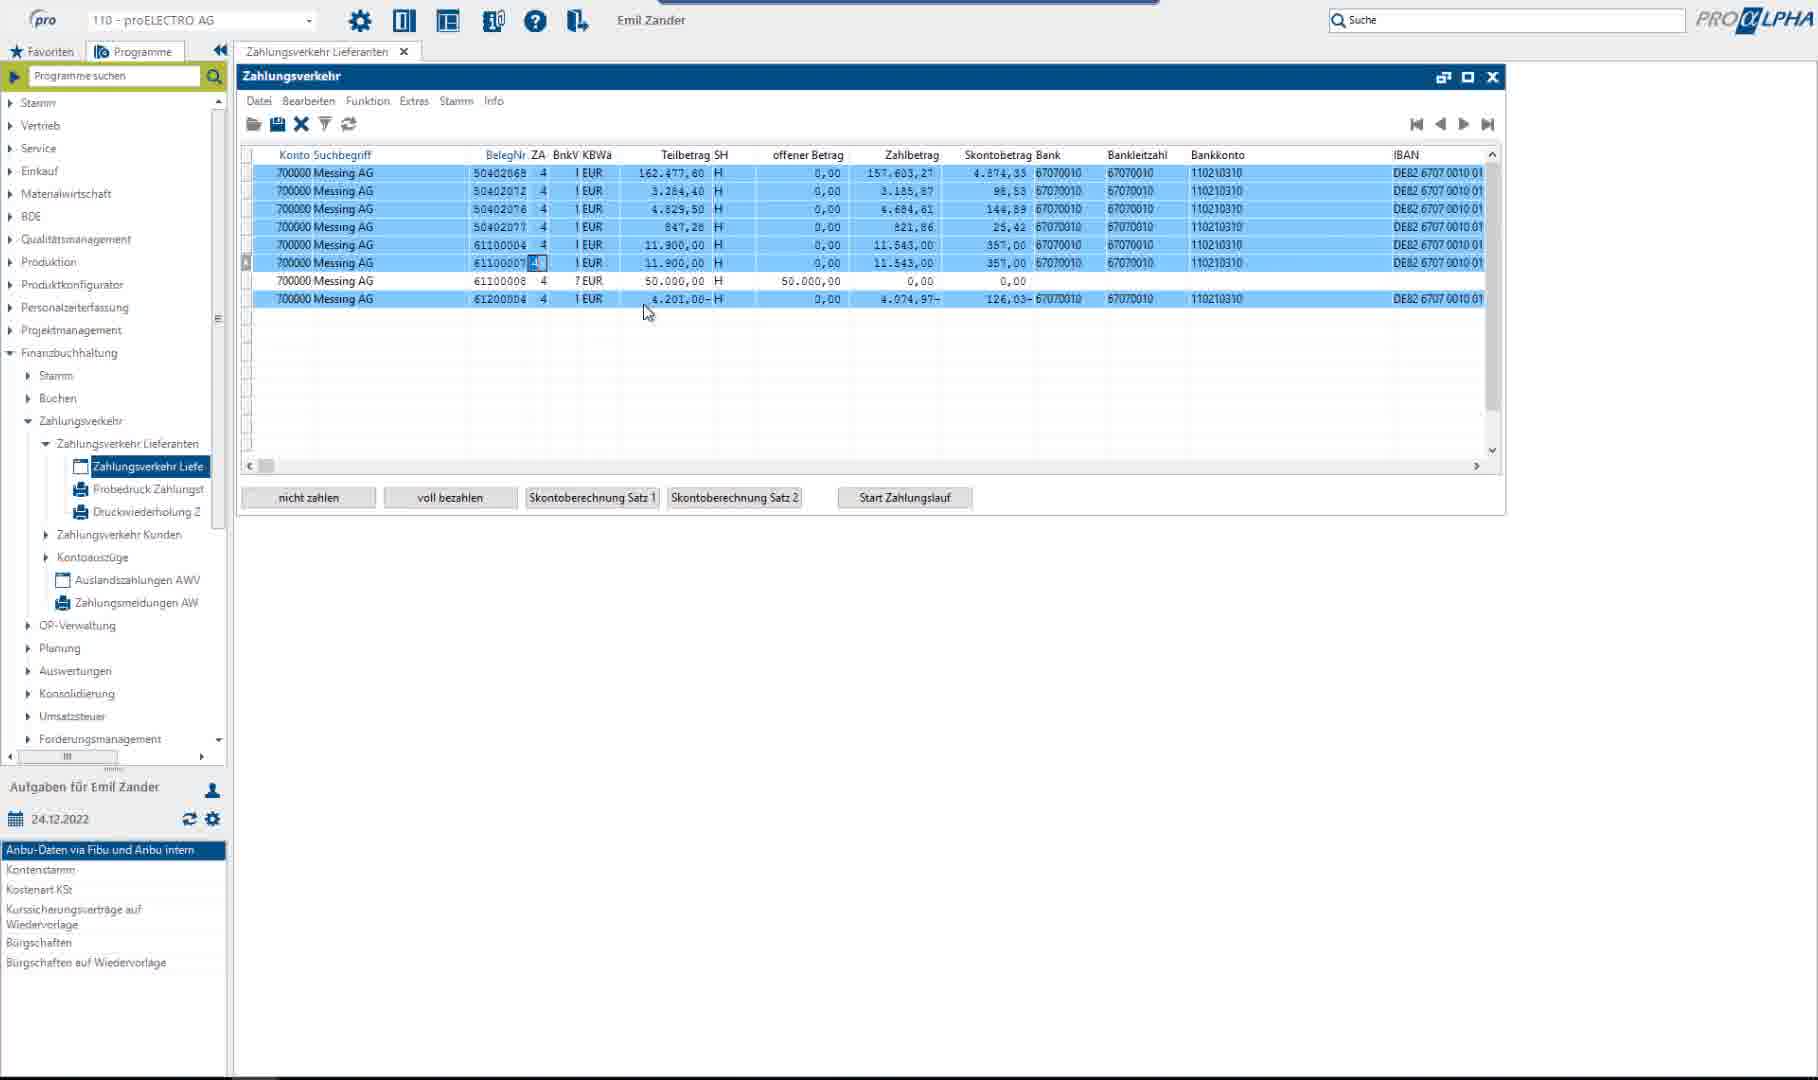Viewport: 1818px width, 1080px height.
Task: Switch to the Favoriten tab
Action: point(42,52)
